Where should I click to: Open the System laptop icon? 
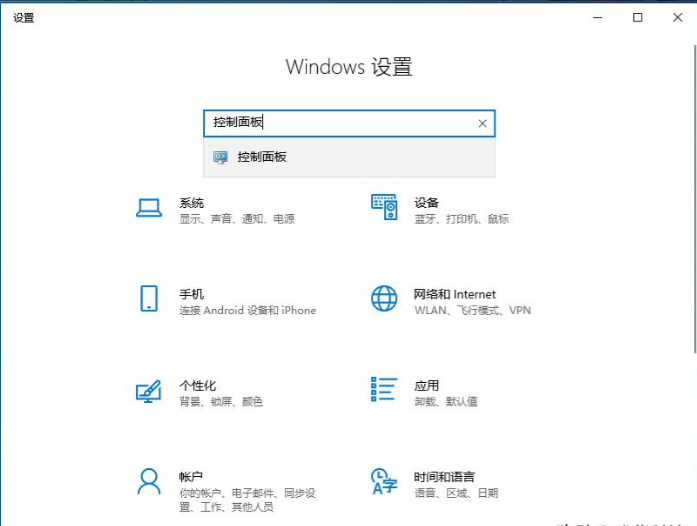[x=149, y=208]
